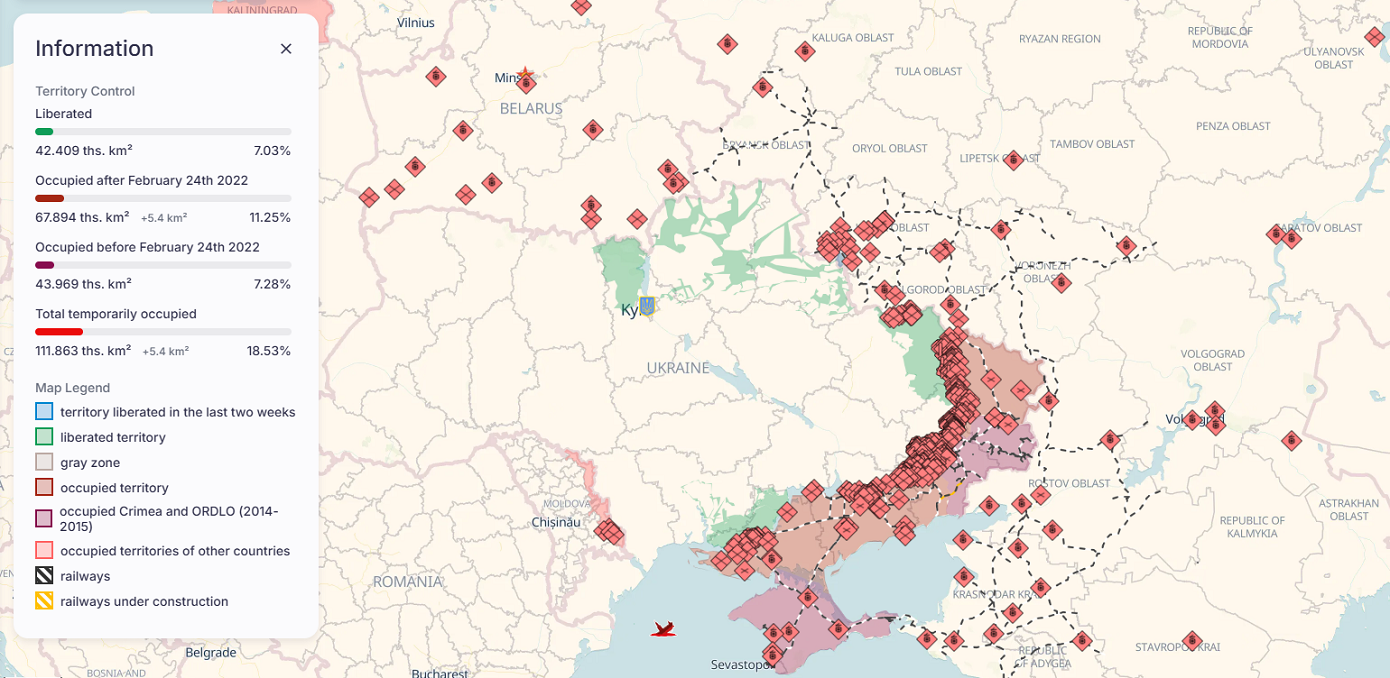Select the marker in Voronezh Oblast
1390x678 pixels.
point(1061,283)
